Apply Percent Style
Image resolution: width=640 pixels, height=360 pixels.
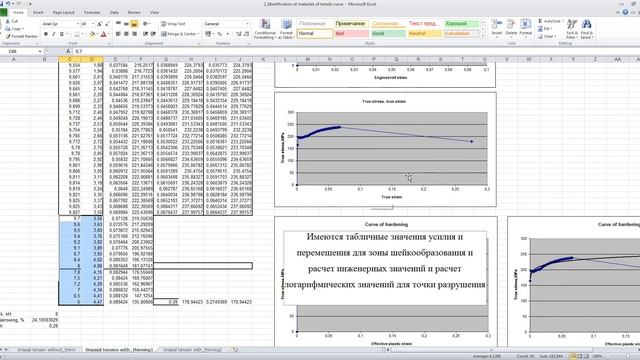220,34
